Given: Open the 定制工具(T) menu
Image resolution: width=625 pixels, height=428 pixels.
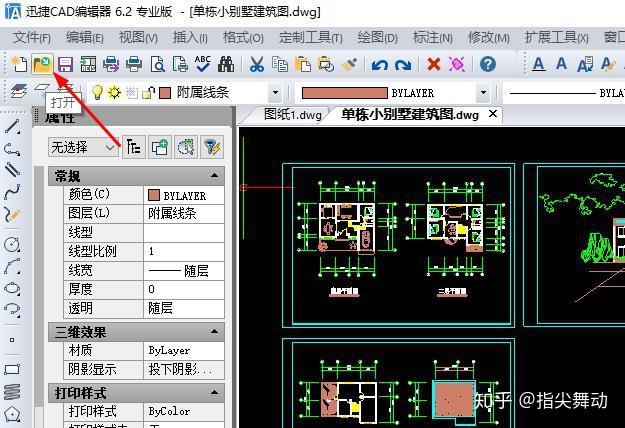Looking at the screenshot, I should 311,38.
